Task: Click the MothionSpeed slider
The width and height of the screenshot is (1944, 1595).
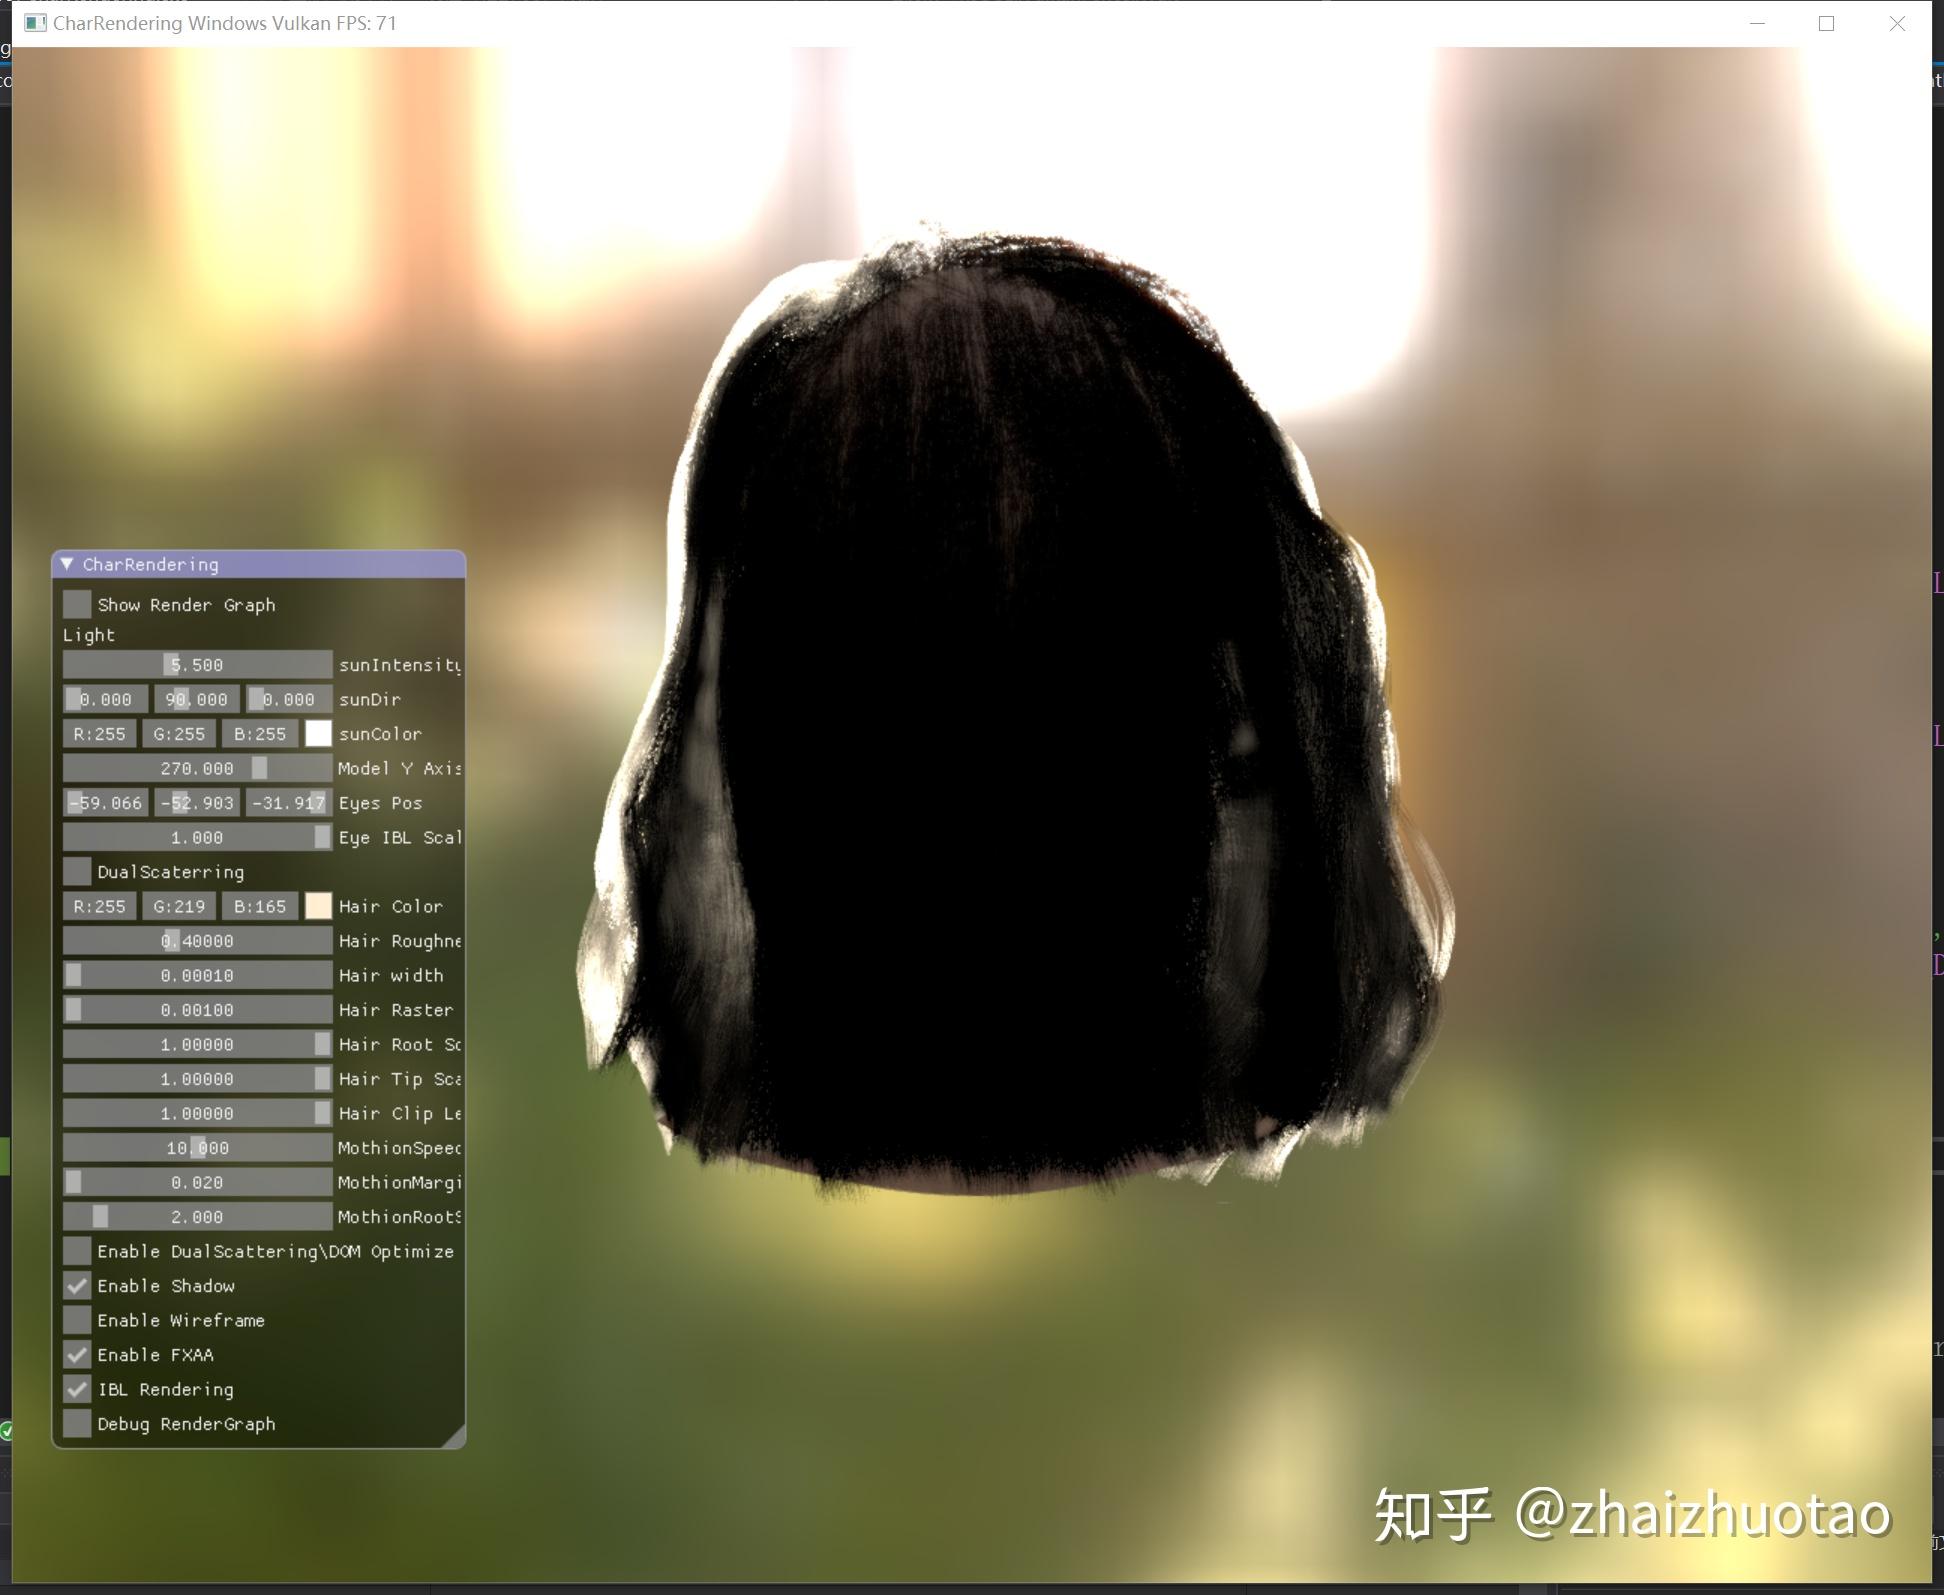Action: pyautogui.click(x=196, y=1147)
